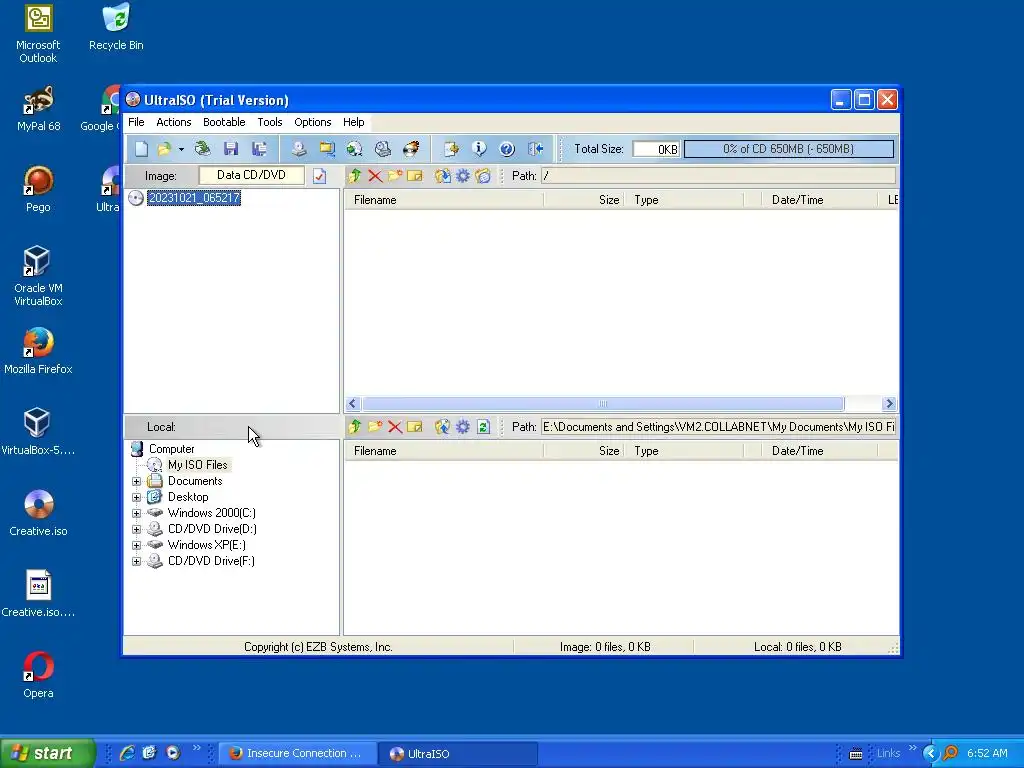1024x768 pixels.
Task: Sort image list by Filename column
Action: [x=444, y=200]
